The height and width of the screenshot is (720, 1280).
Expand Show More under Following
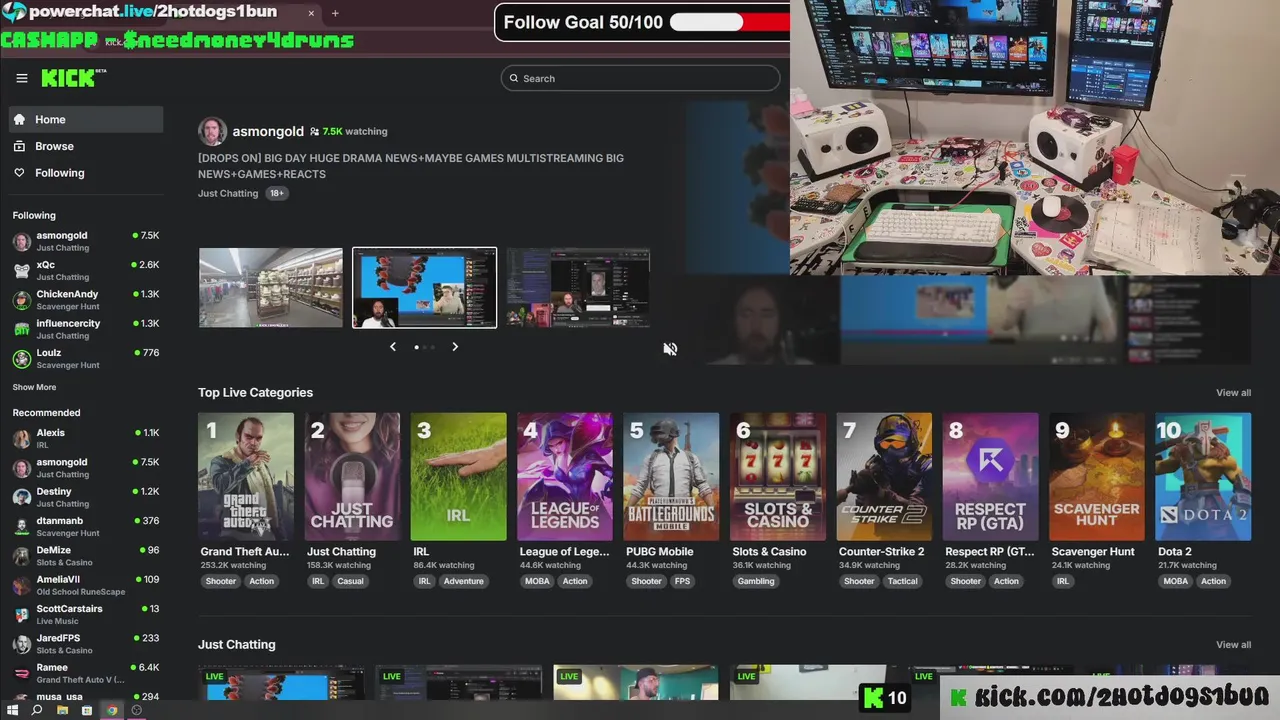(x=34, y=387)
